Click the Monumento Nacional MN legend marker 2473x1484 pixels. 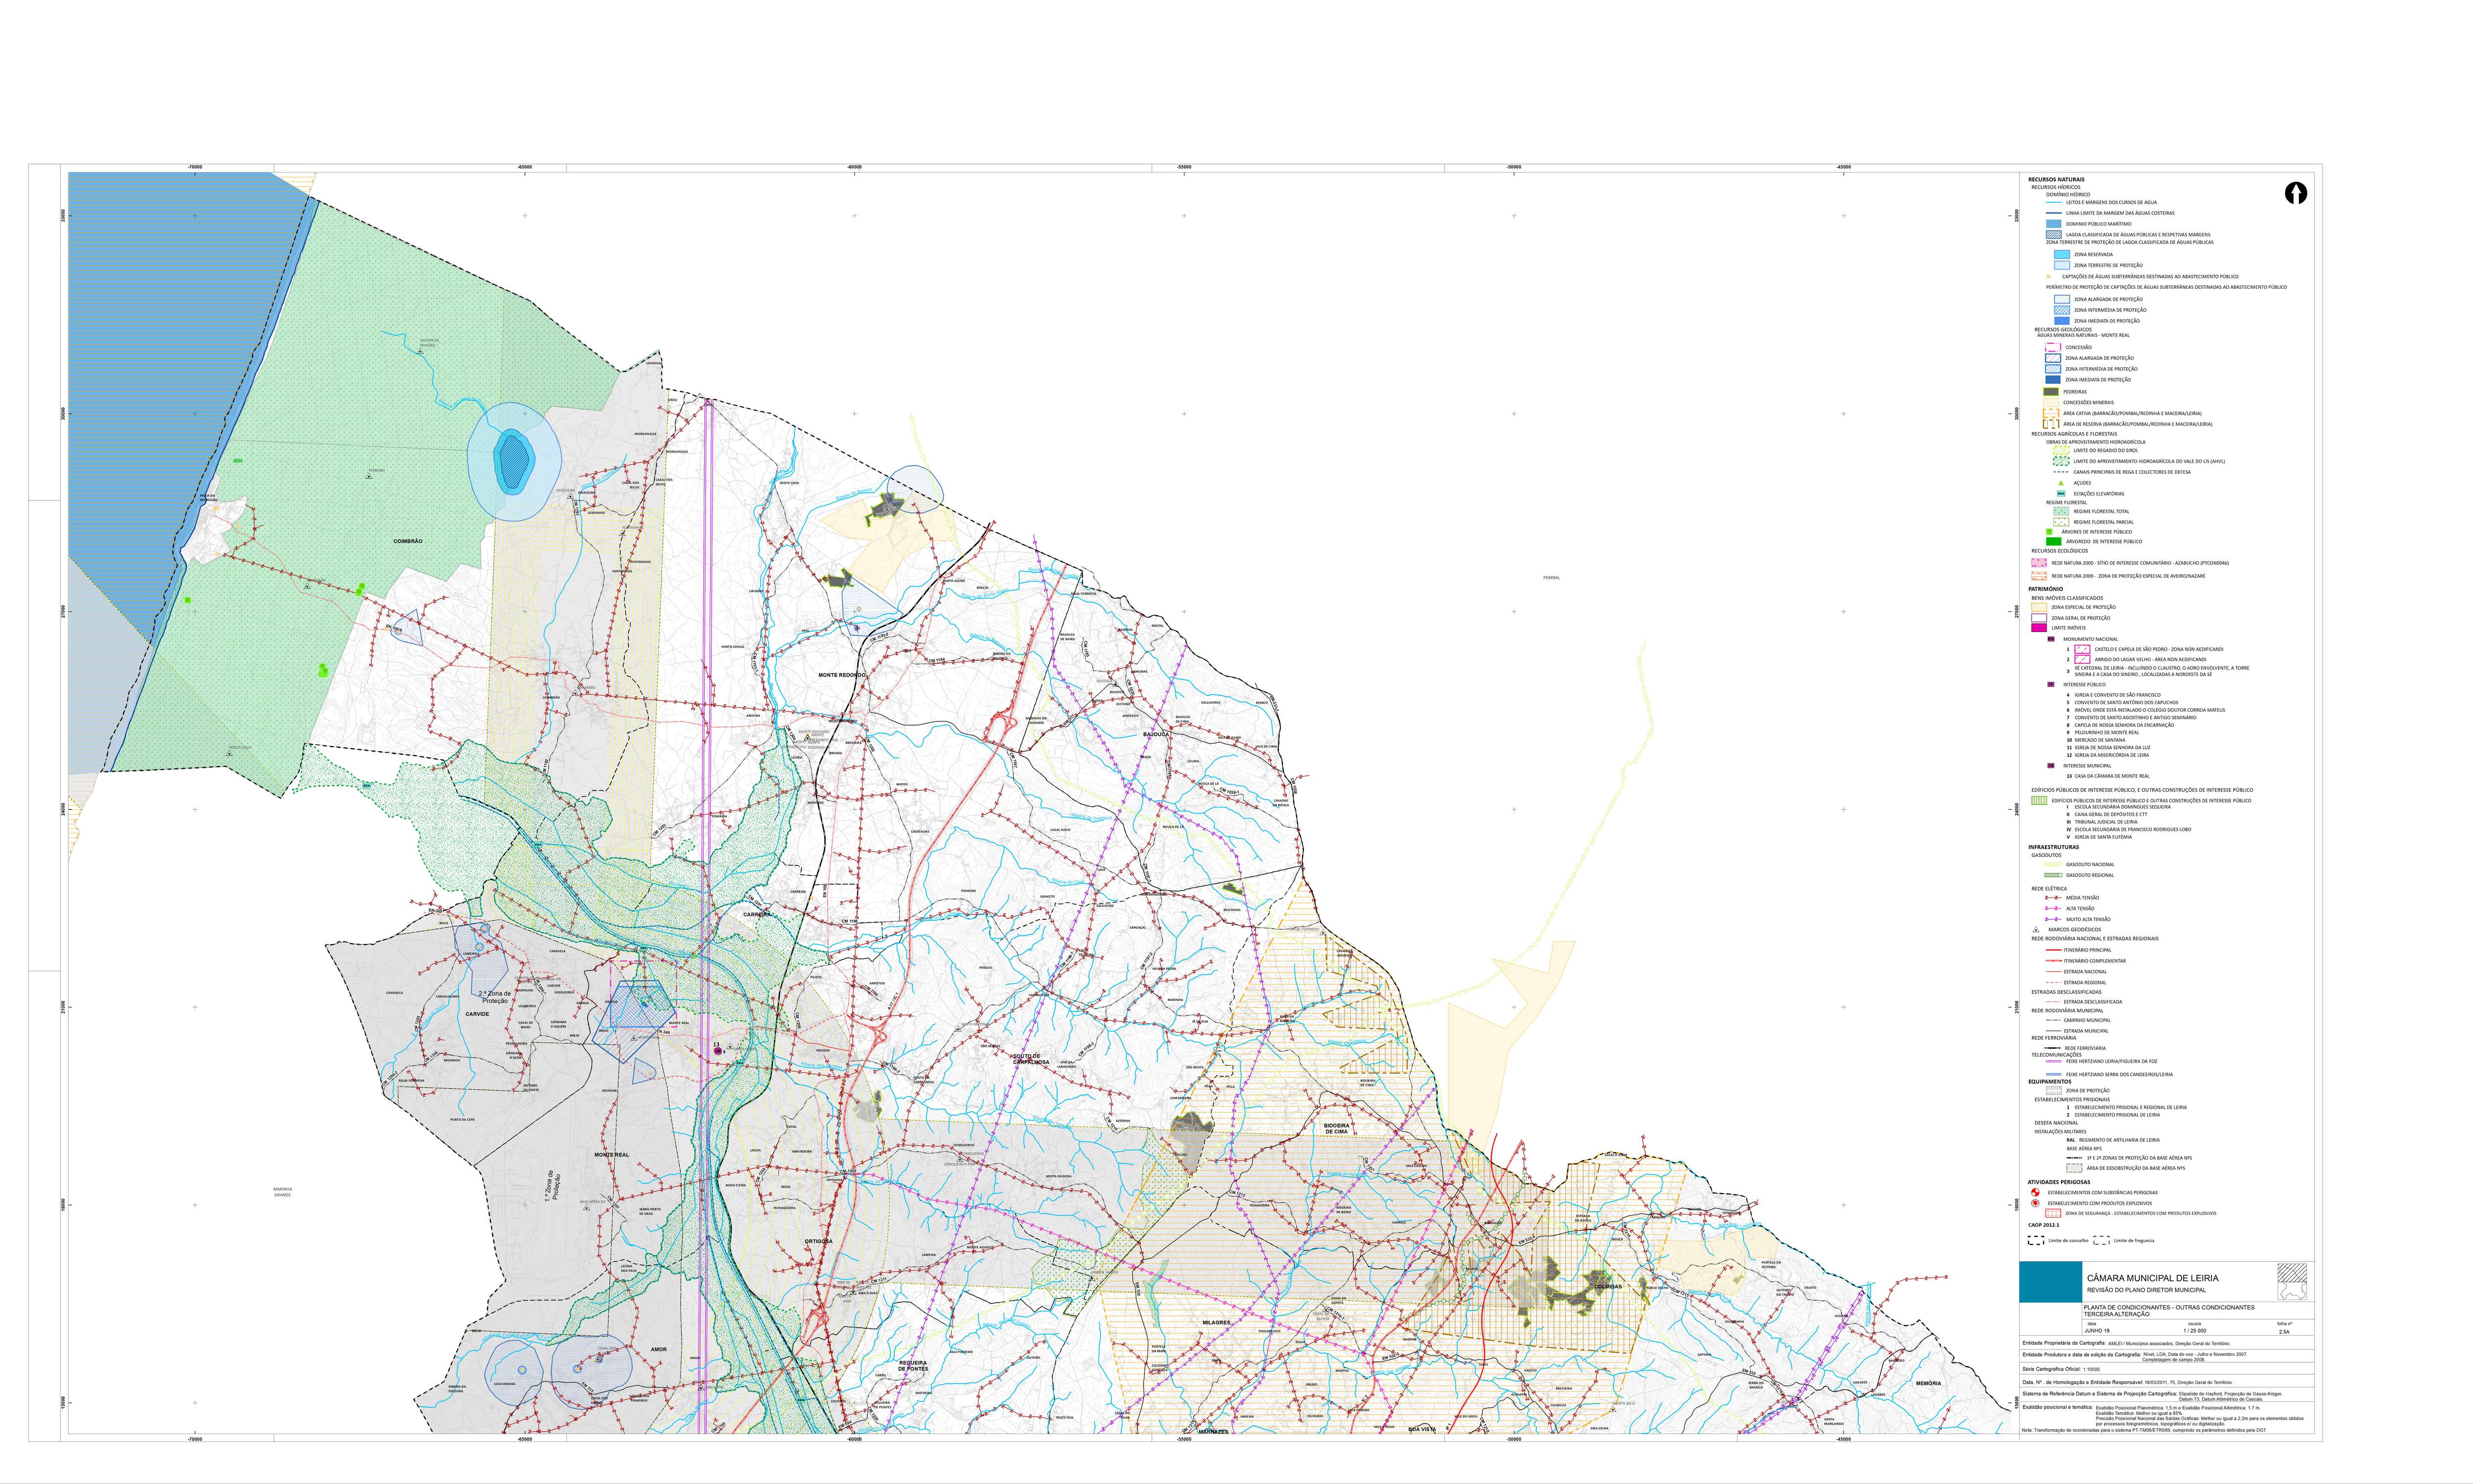[2051, 639]
